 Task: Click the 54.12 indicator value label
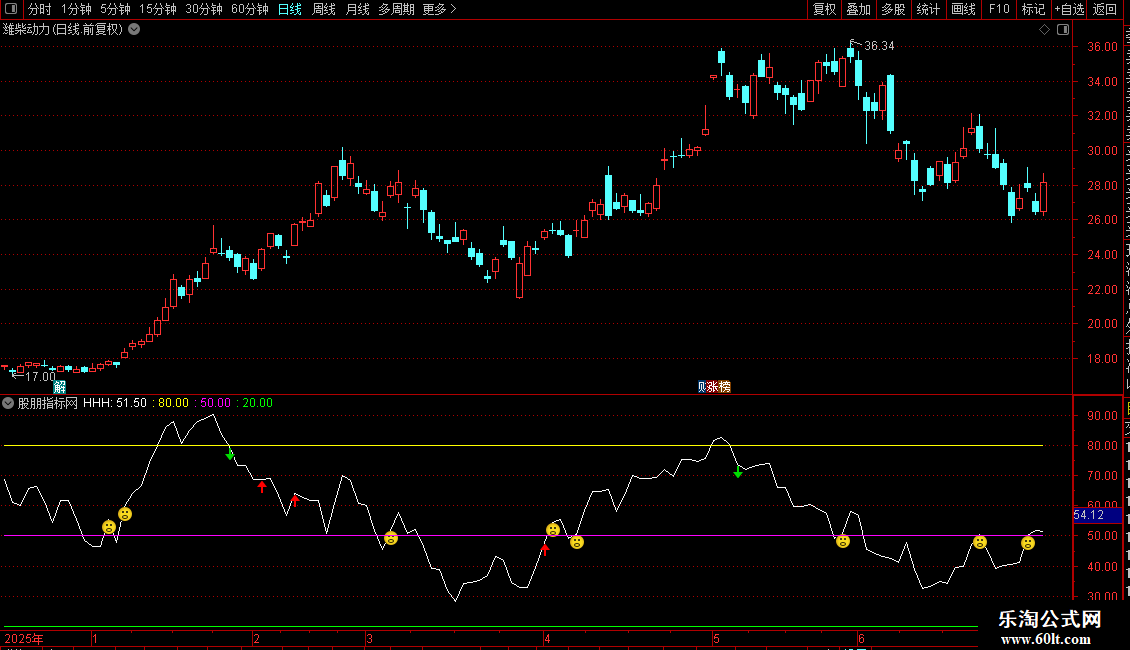1097,515
